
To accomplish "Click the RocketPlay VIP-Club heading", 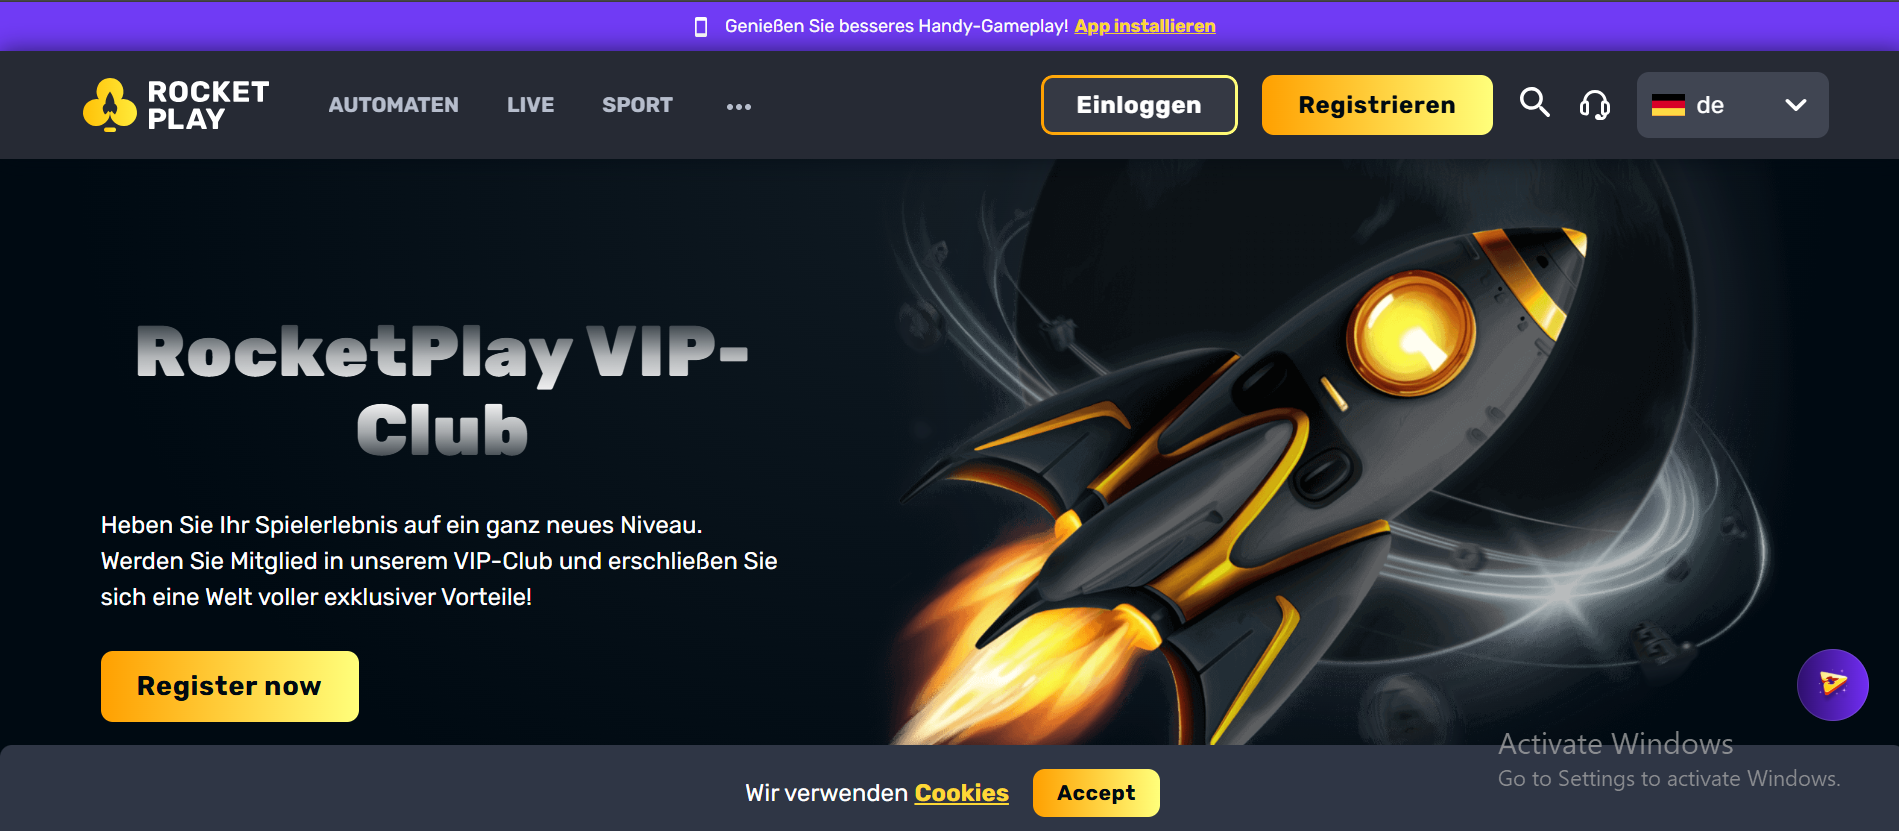I will tap(442, 390).
